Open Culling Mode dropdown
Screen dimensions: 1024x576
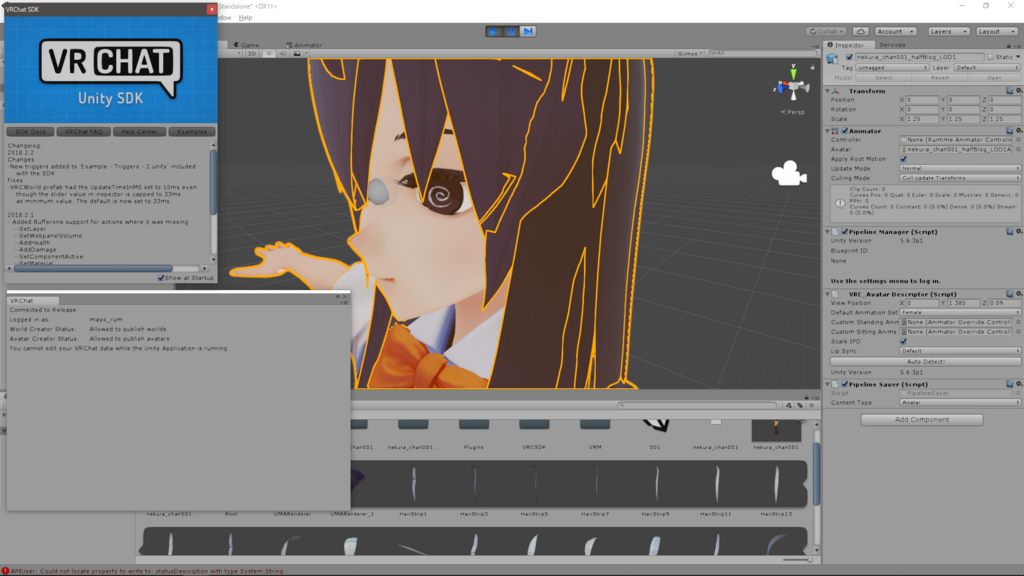point(959,178)
